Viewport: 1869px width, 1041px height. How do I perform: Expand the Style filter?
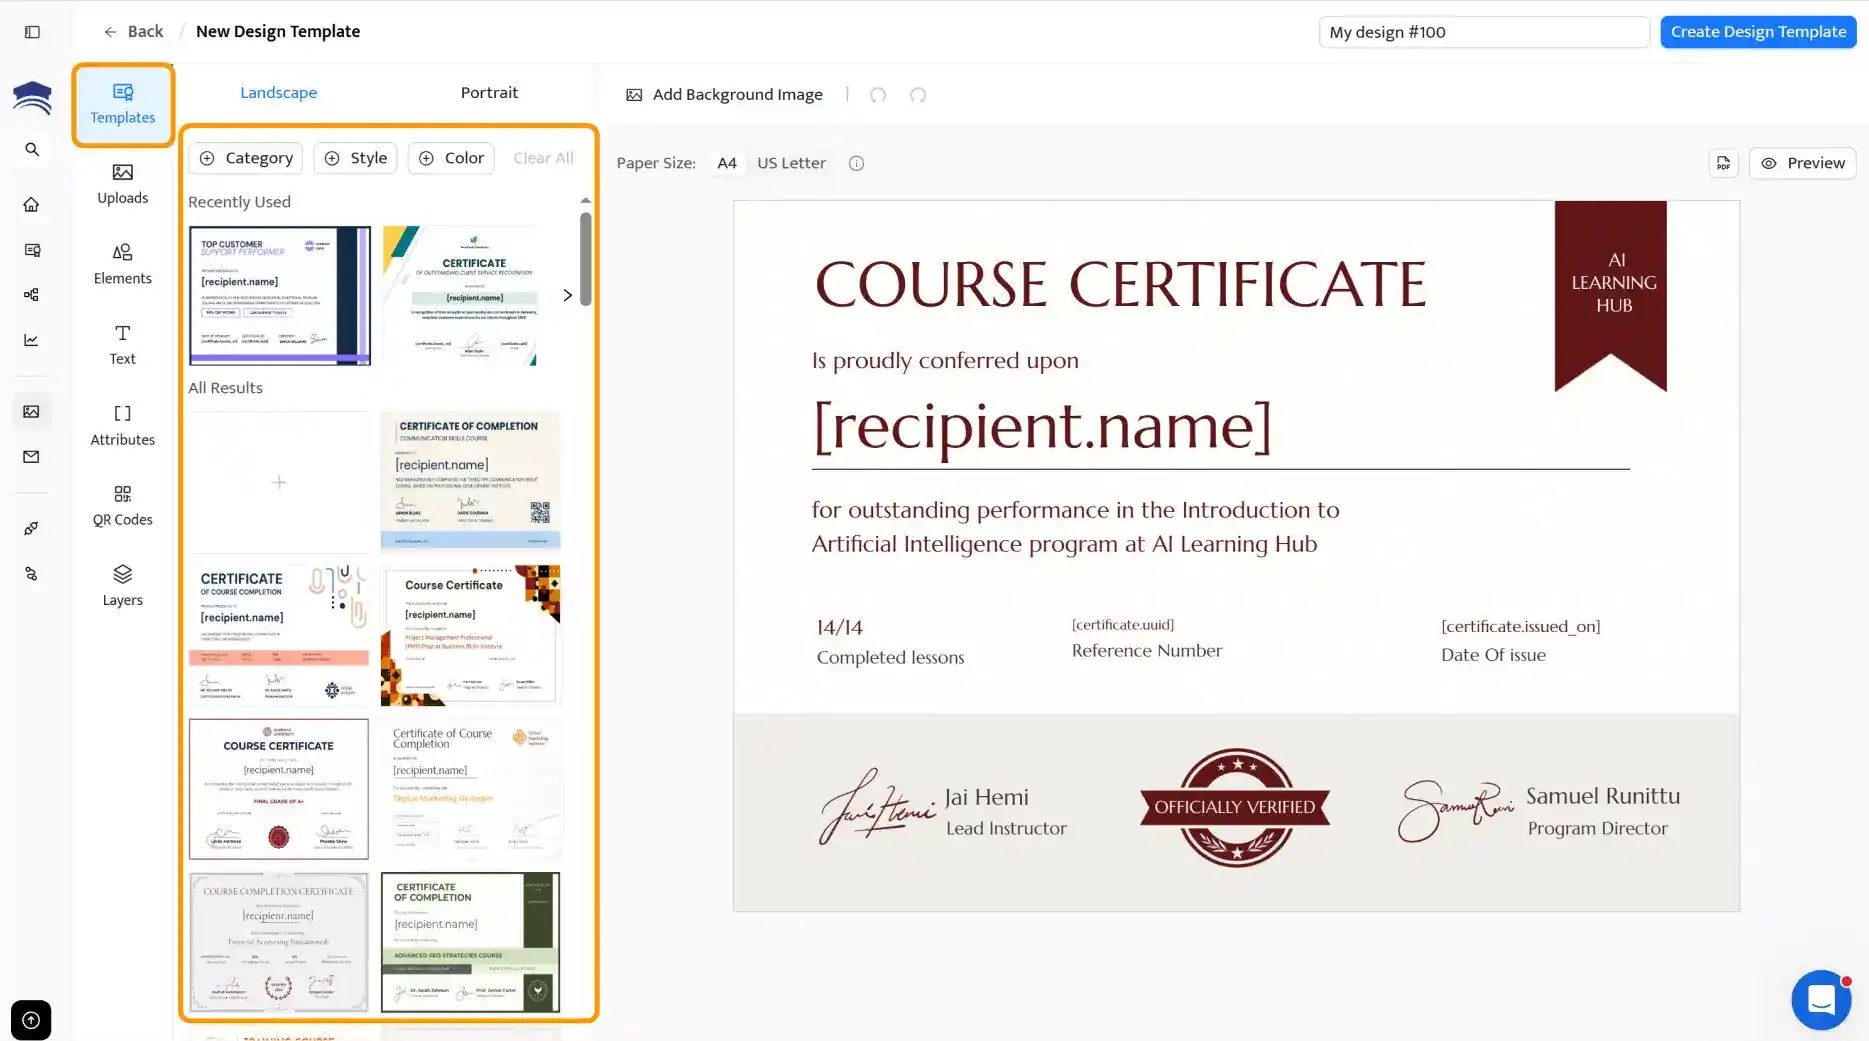point(356,158)
